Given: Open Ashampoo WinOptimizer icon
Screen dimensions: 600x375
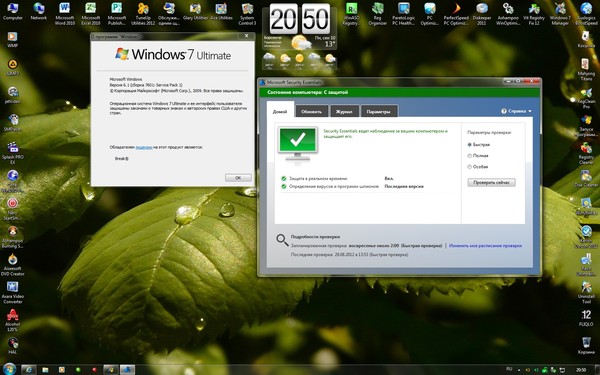Looking at the screenshot, I should (x=508, y=13).
